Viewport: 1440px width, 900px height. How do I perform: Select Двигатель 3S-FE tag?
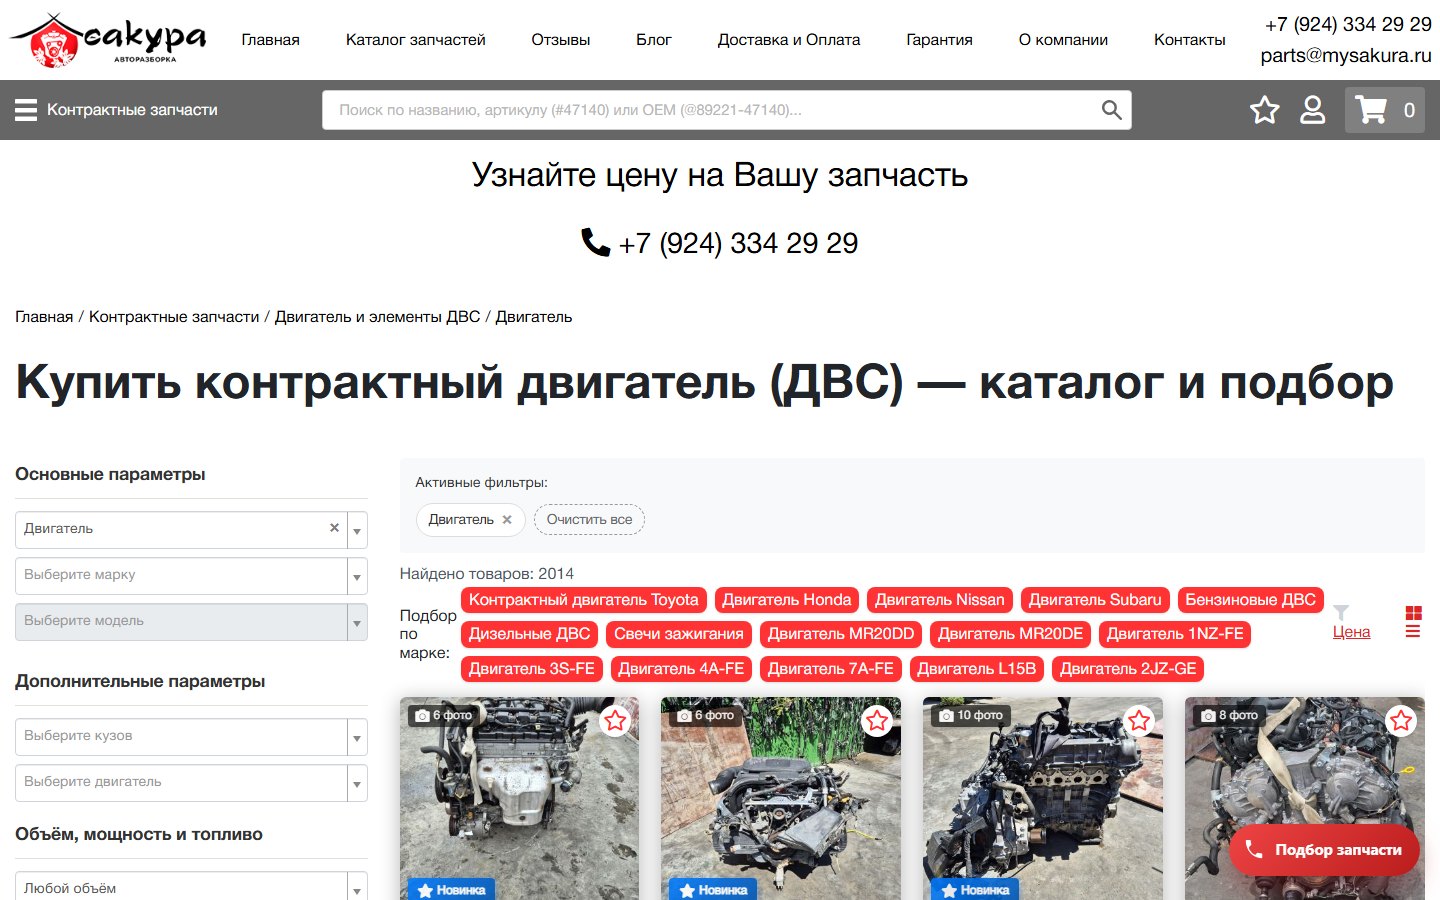(x=532, y=669)
